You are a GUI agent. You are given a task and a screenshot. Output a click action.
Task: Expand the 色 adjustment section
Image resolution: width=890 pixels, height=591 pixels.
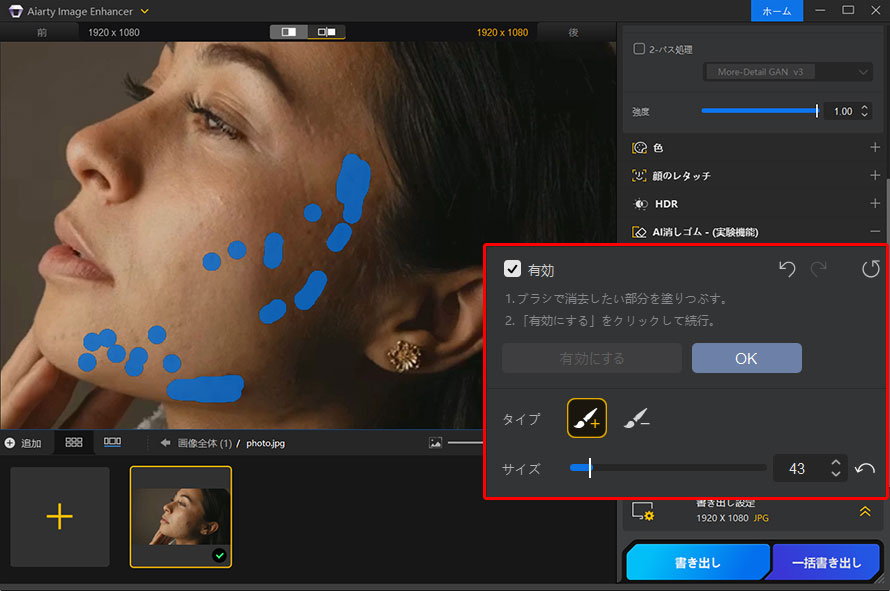point(874,147)
